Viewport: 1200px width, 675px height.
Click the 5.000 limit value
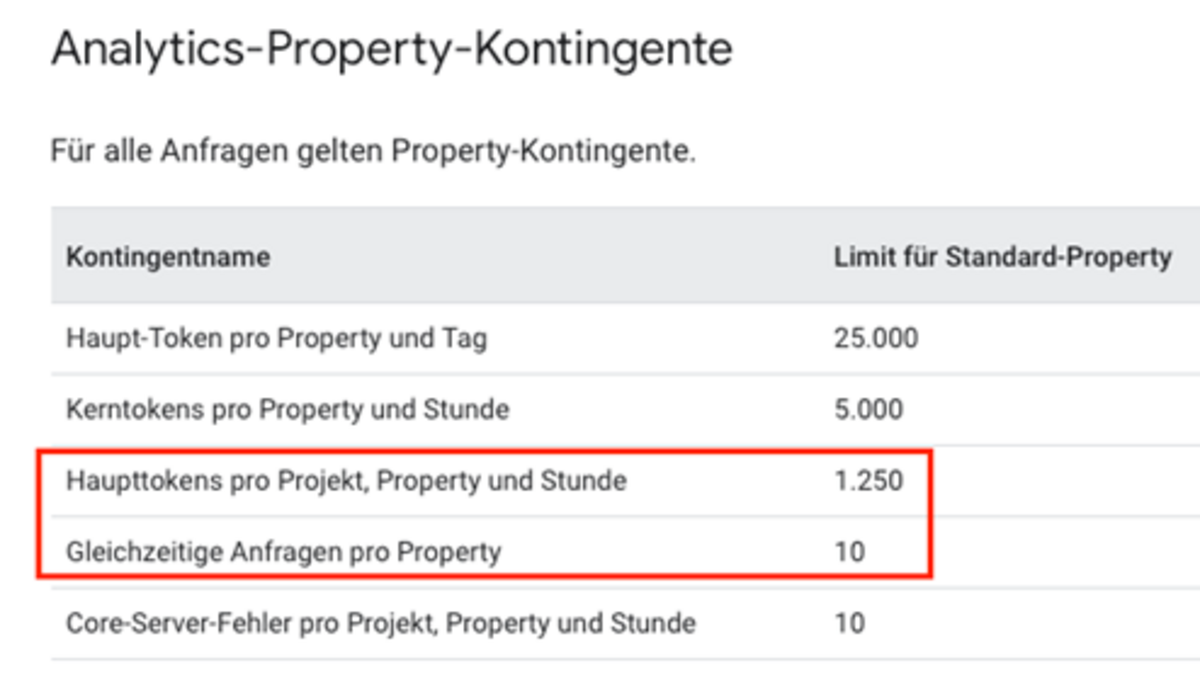tap(868, 409)
